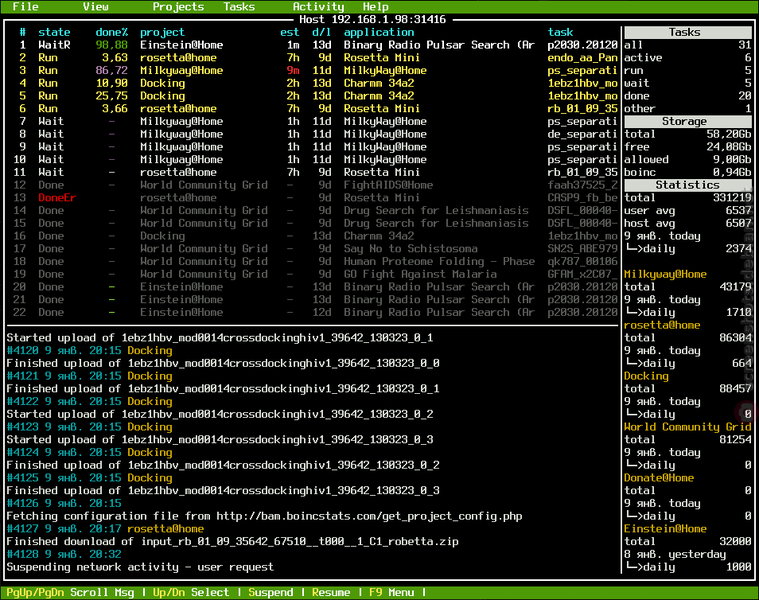This screenshot has width=759, height=600.
Task: Select row 19 GO Fight Against Malaria
Action: (x=312, y=274)
